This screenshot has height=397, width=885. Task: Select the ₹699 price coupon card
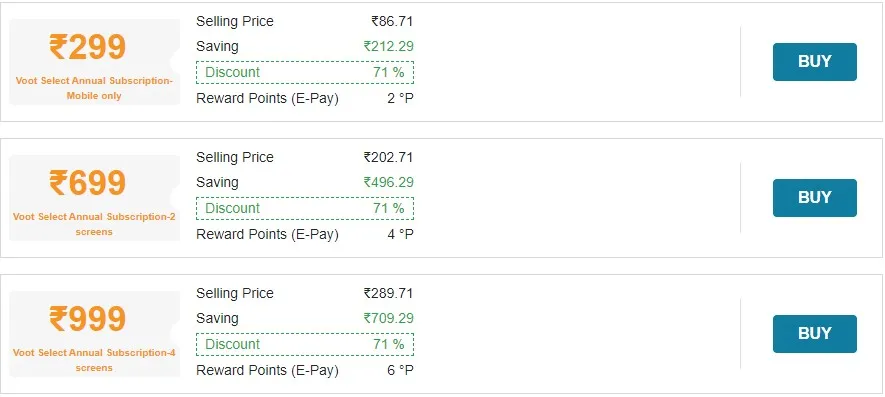point(94,198)
